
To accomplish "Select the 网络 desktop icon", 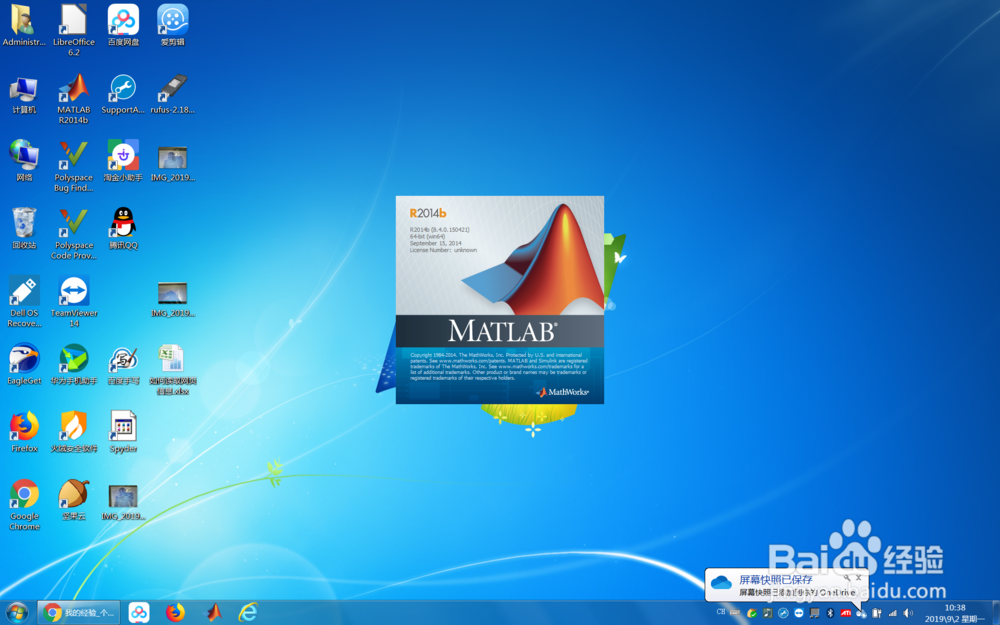I will pos(24,161).
